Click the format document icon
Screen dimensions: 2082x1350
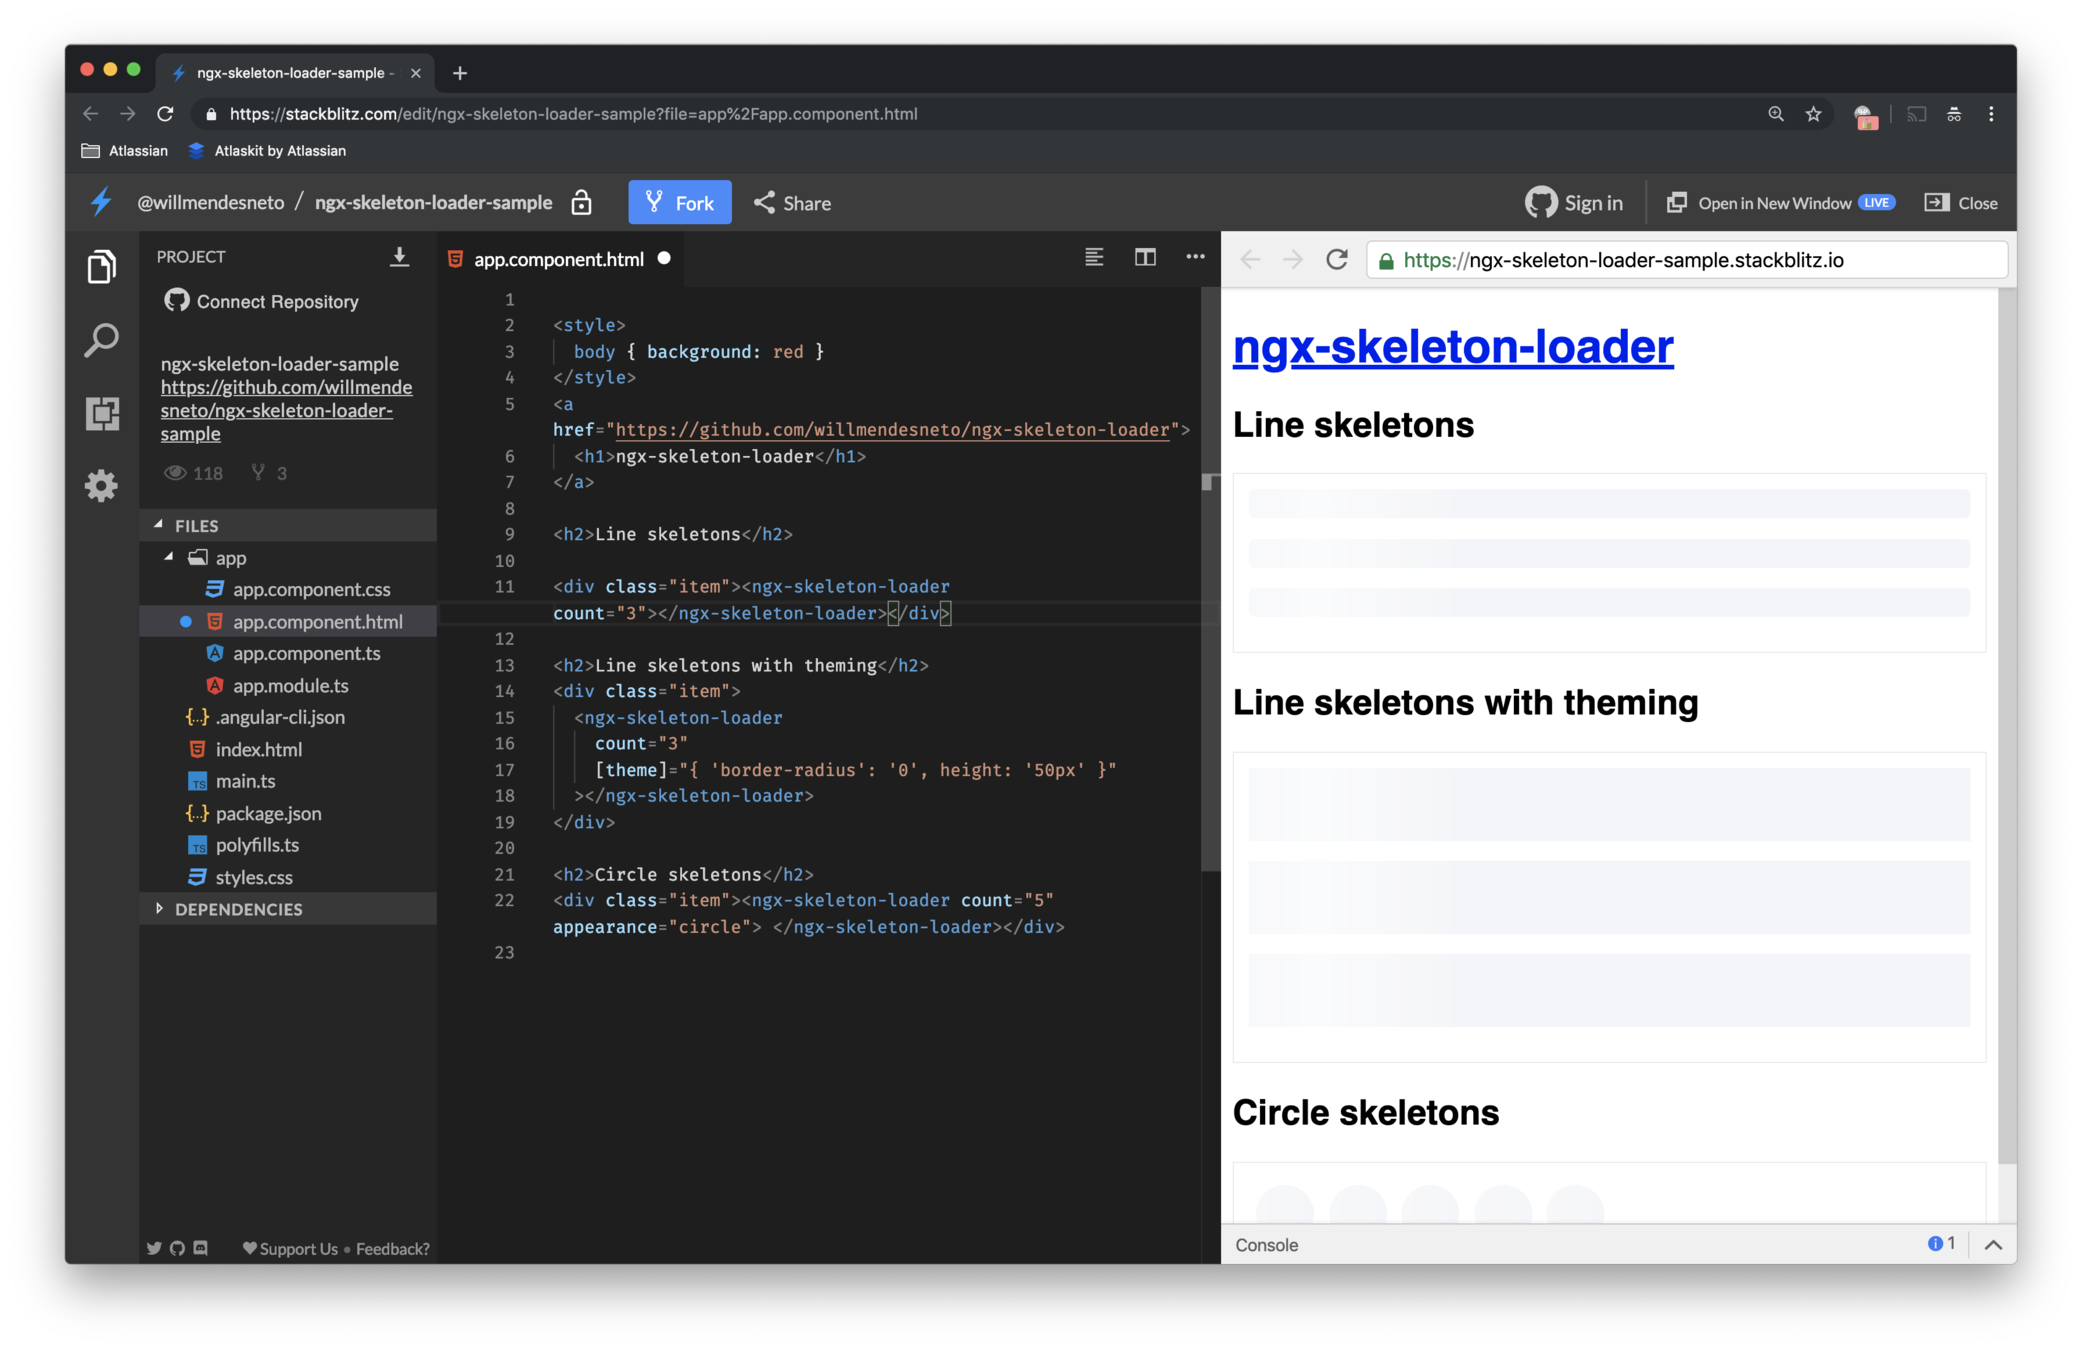pos(1094,257)
